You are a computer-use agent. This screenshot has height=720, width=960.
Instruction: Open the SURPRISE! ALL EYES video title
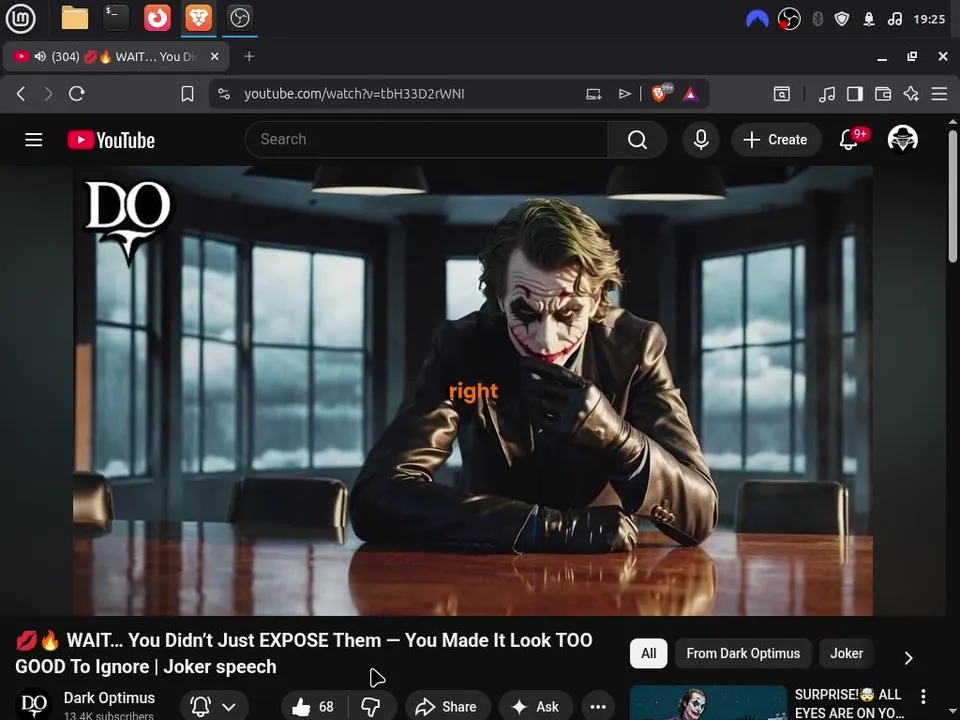coord(849,703)
